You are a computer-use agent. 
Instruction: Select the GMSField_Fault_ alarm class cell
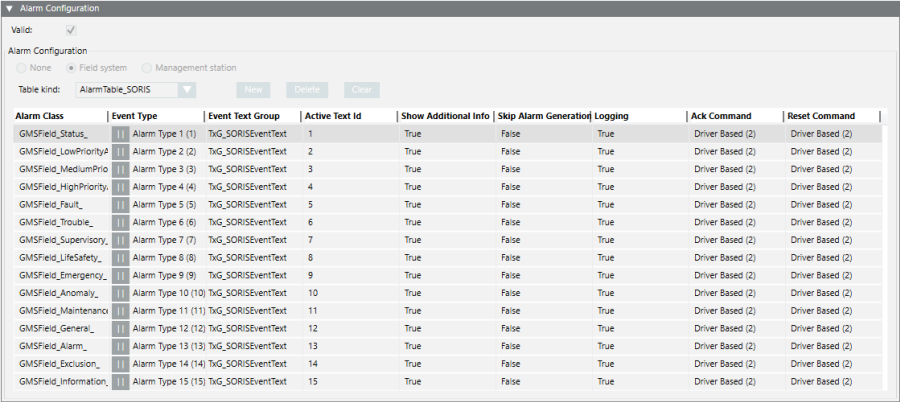[59, 204]
